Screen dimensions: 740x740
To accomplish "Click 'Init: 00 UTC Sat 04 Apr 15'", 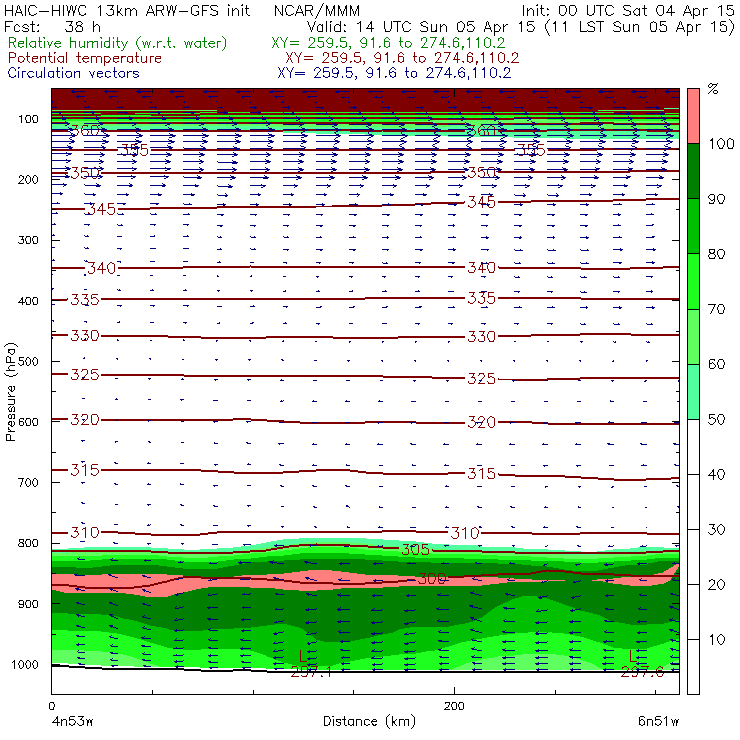I will (x=628, y=10).
